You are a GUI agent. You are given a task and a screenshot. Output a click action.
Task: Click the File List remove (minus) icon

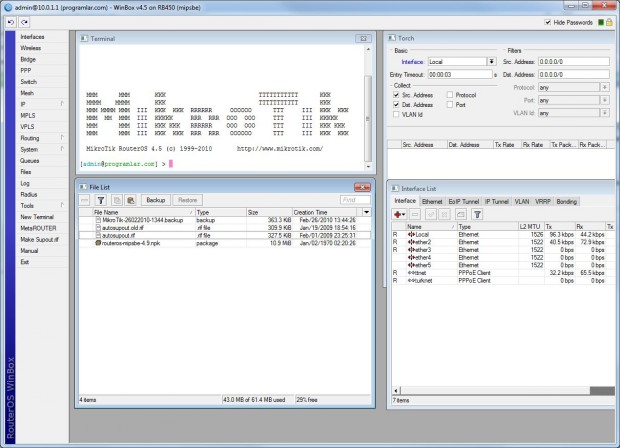(x=85, y=200)
